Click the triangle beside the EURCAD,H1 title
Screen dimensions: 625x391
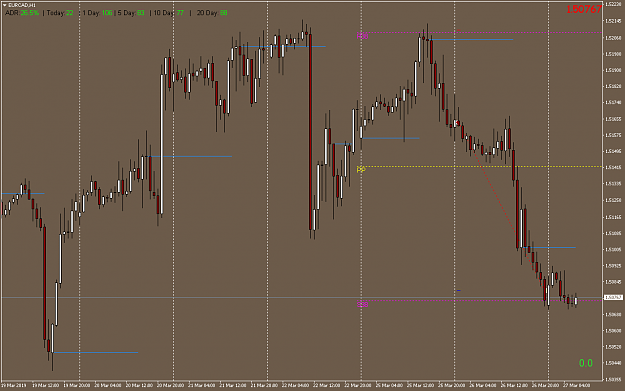(x=5, y=5)
